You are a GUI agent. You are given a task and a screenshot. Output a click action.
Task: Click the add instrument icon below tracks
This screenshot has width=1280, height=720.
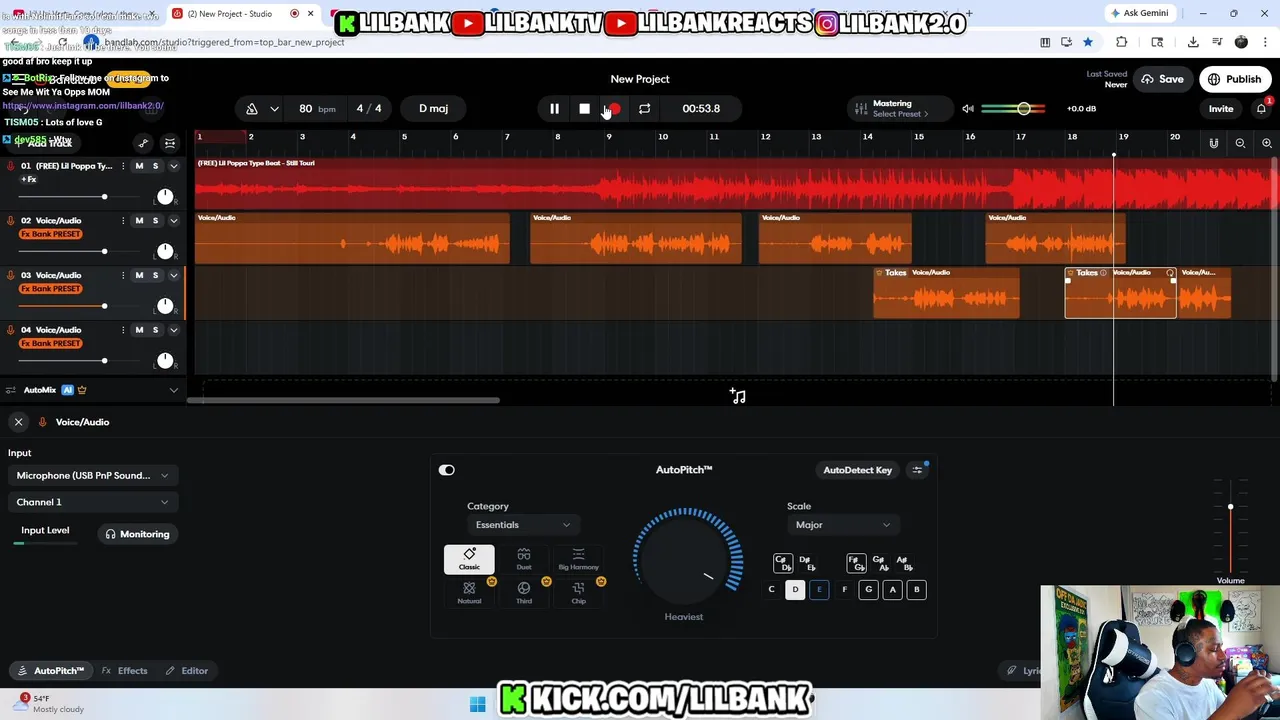738,397
